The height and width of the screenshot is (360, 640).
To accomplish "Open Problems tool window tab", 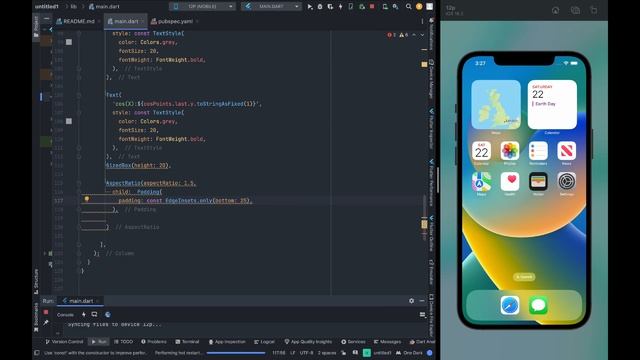I will tap(153, 342).
